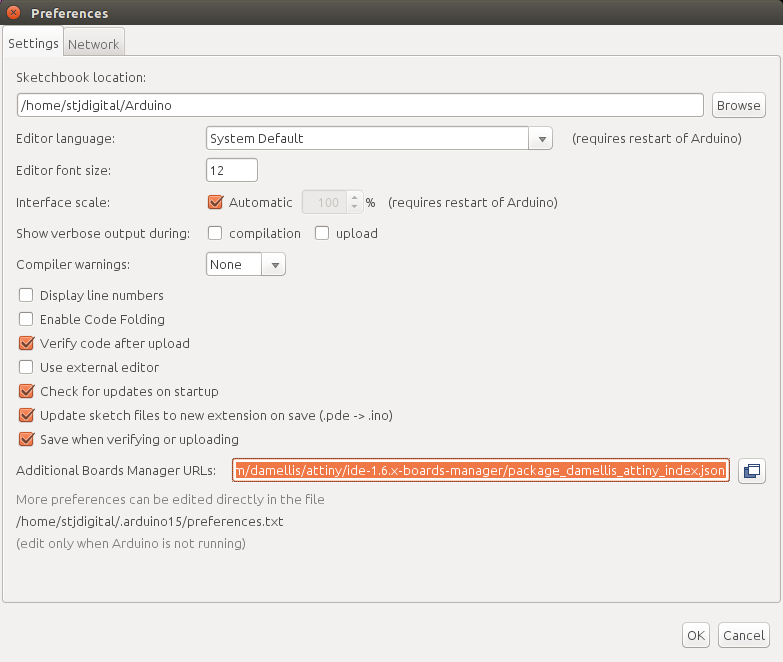
Task: Enable verbose output during upload
Action: 322,233
